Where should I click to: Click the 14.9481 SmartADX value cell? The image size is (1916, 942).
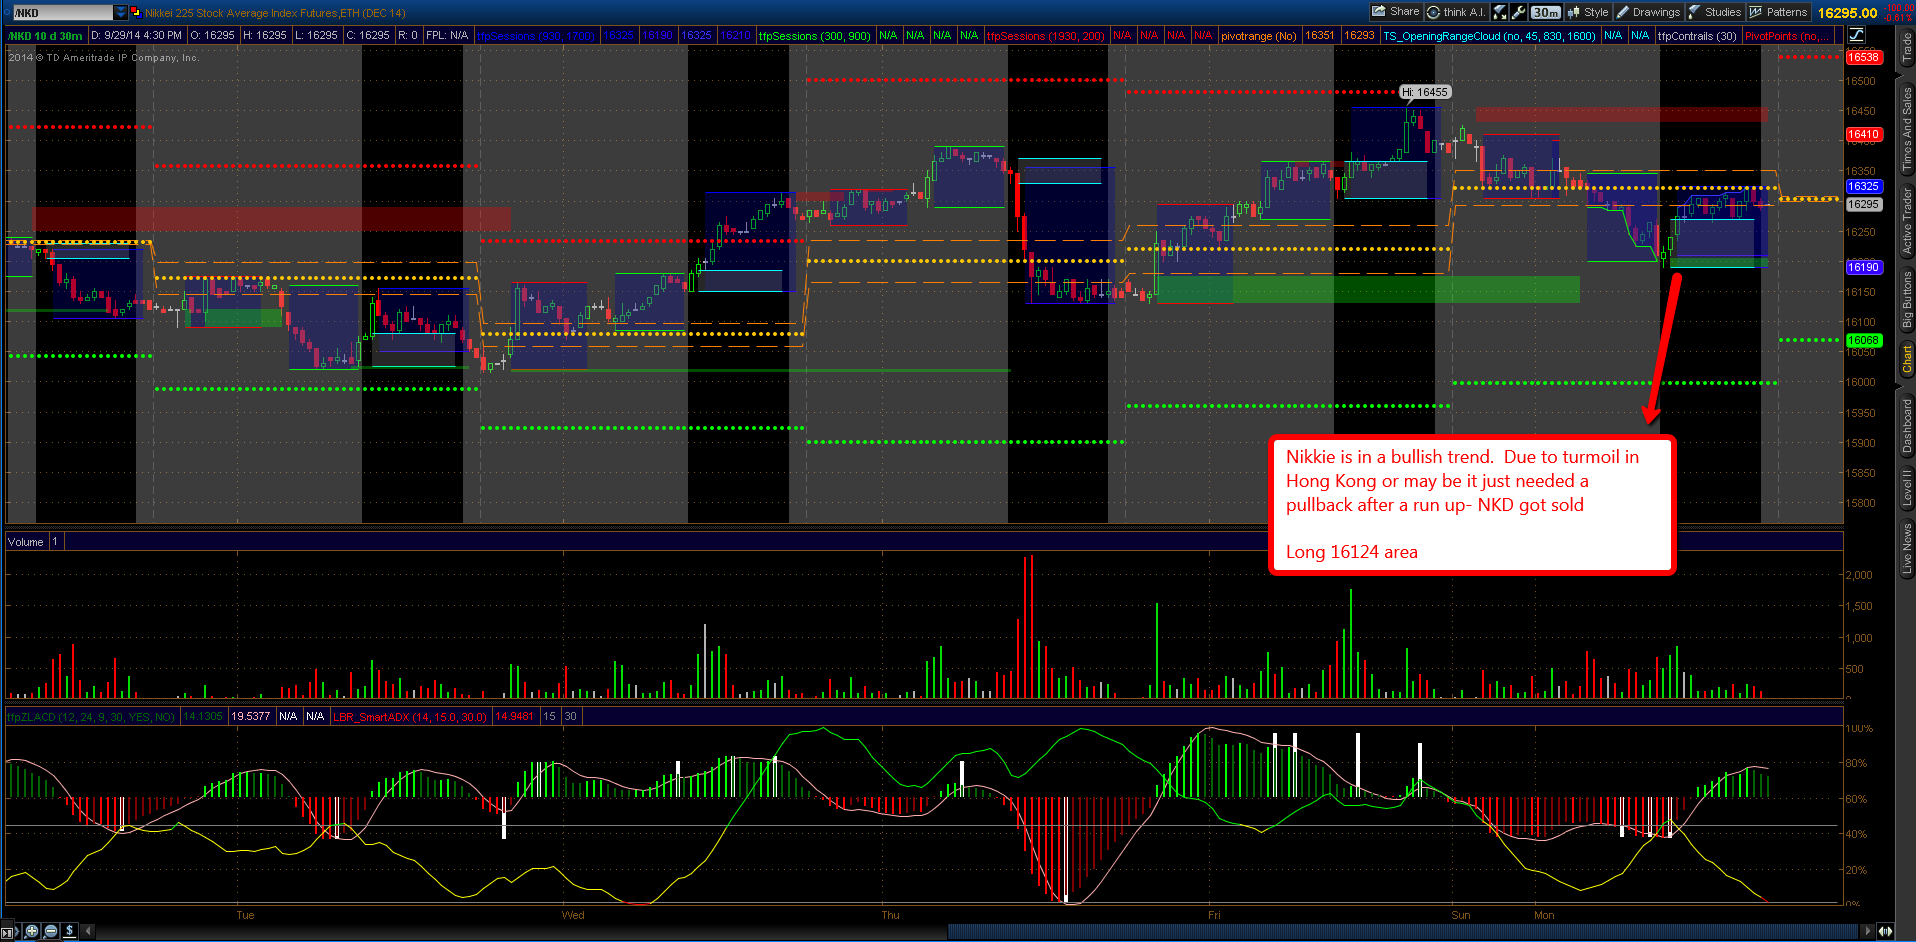515,716
